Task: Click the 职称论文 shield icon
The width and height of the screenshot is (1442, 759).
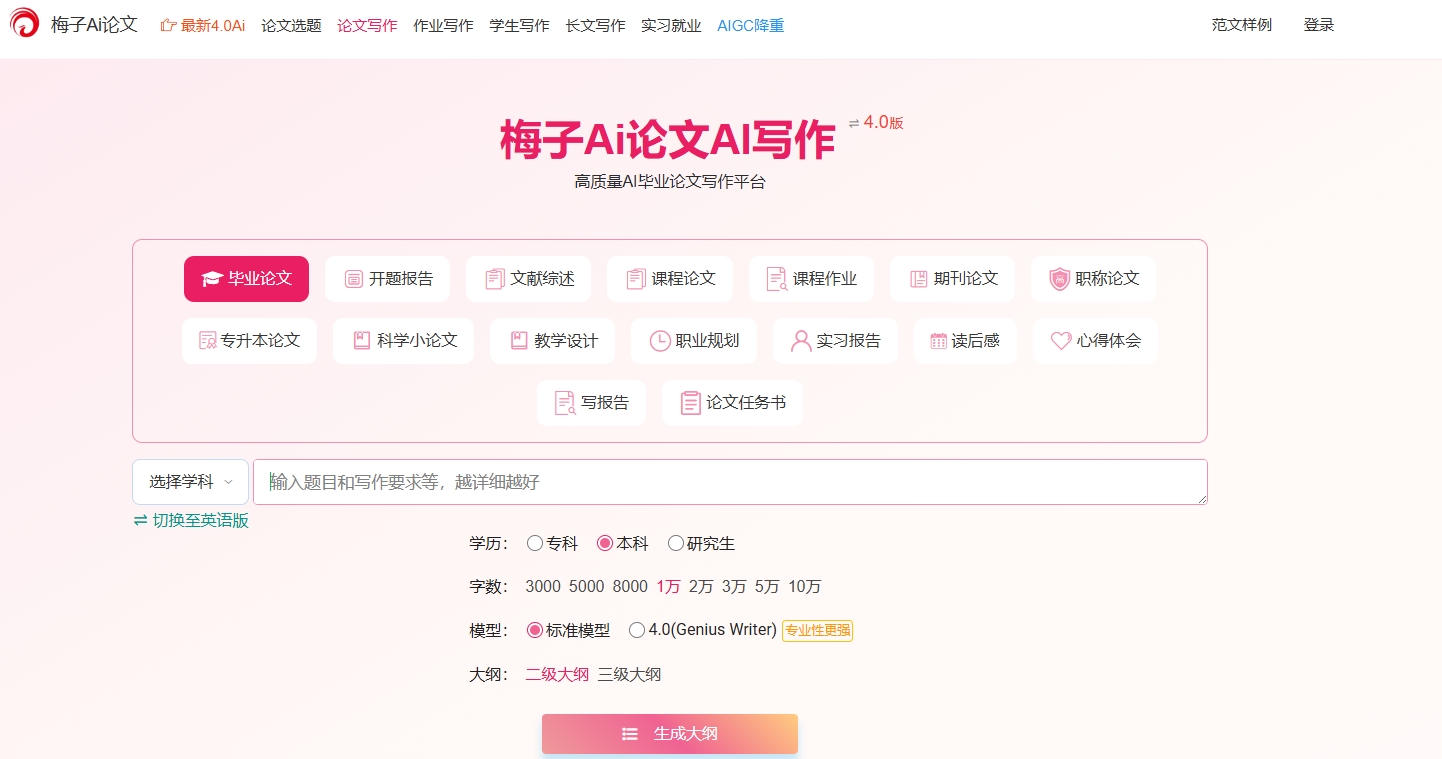Action: pos(1059,279)
